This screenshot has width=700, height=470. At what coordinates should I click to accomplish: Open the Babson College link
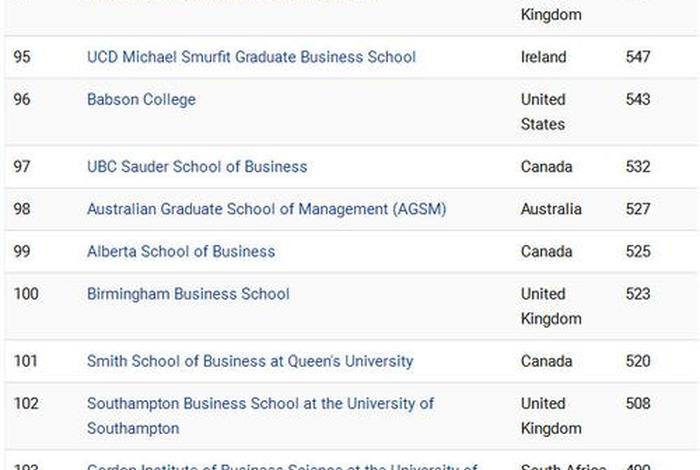pyautogui.click(x=141, y=100)
